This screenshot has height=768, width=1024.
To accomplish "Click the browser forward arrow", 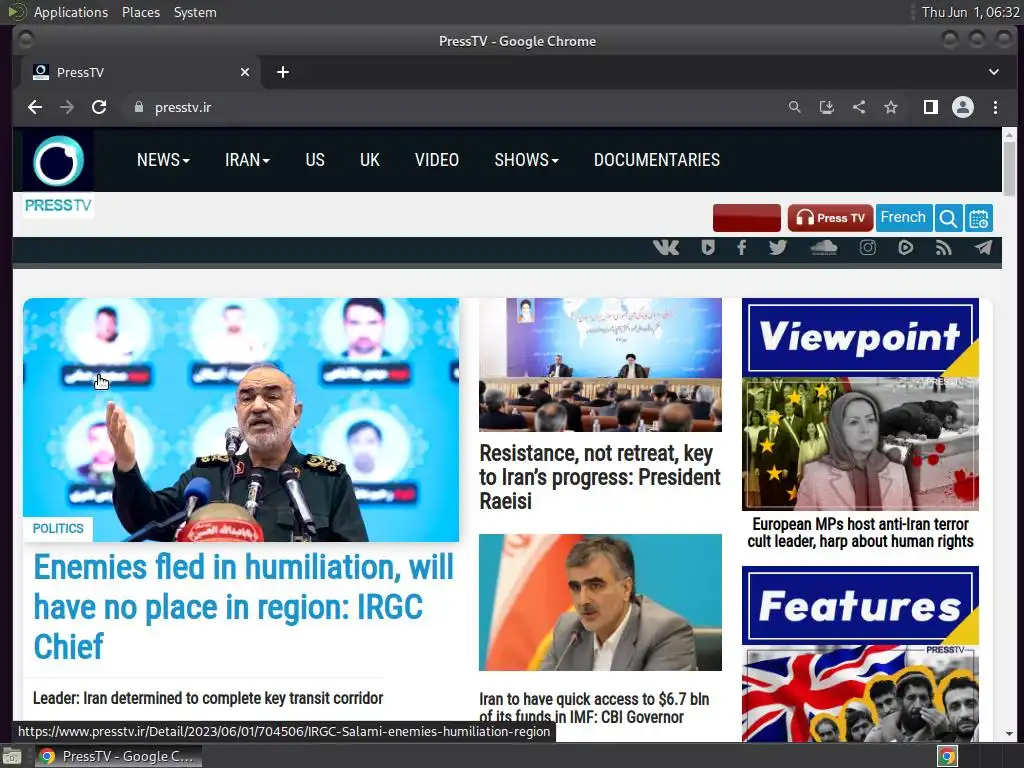I will pyautogui.click(x=67, y=107).
